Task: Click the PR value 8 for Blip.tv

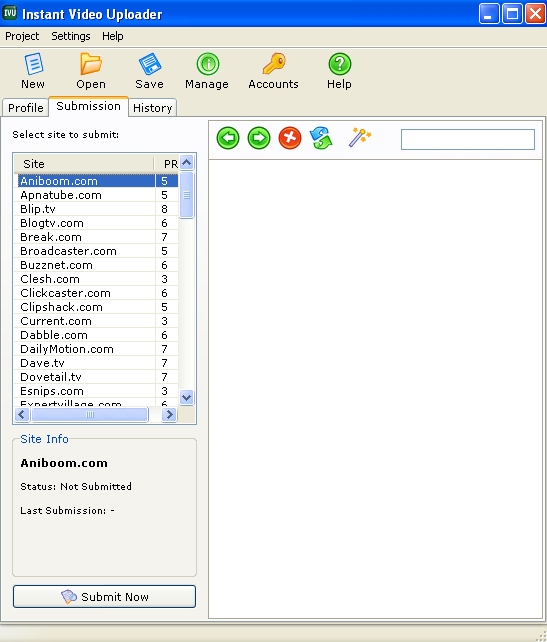Action: pyautogui.click(x=164, y=209)
